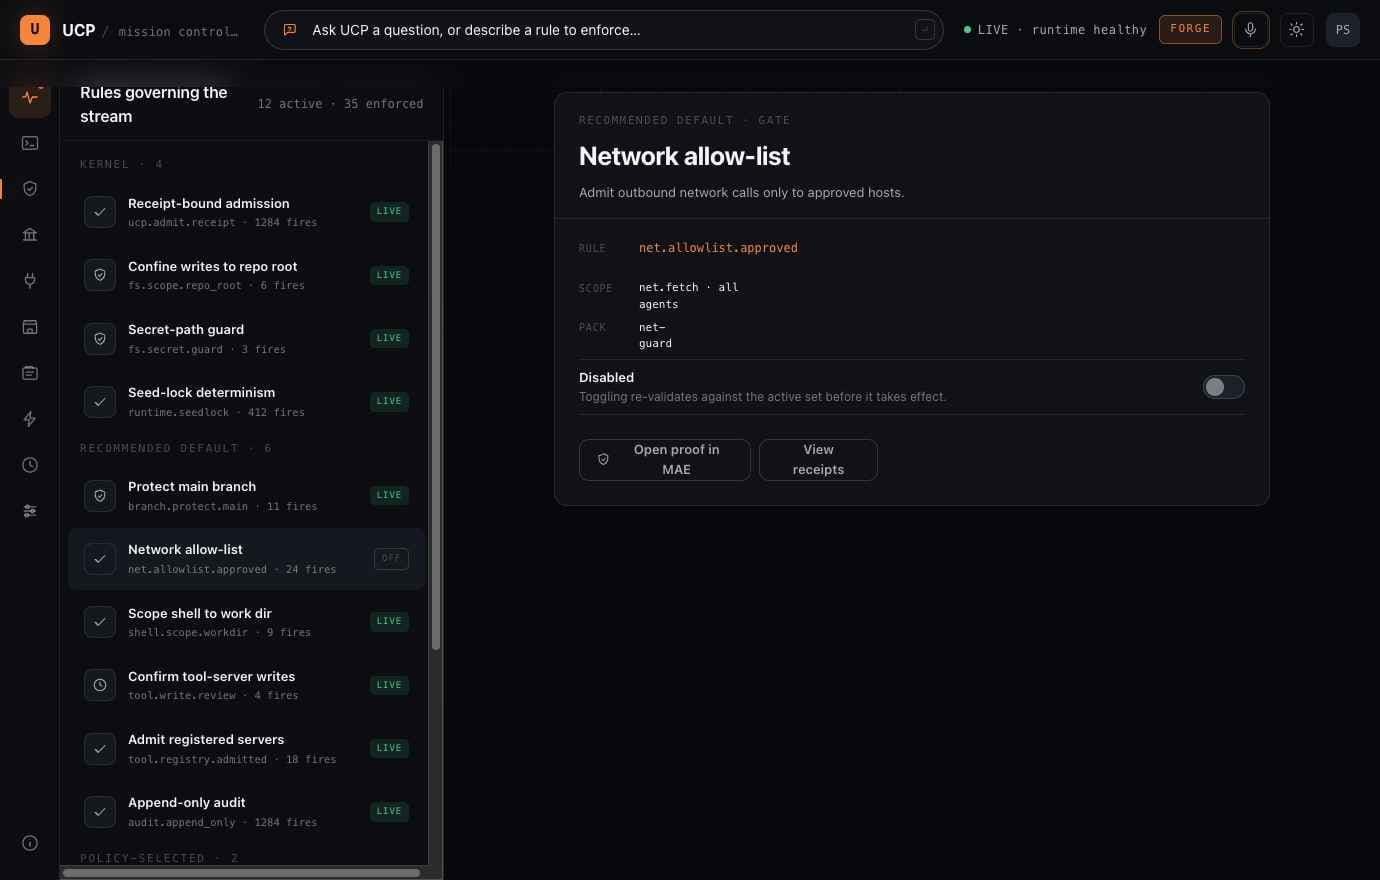The width and height of the screenshot is (1380, 880).
Task: Switch theme with the sun icon
Action: point(1297,30)
